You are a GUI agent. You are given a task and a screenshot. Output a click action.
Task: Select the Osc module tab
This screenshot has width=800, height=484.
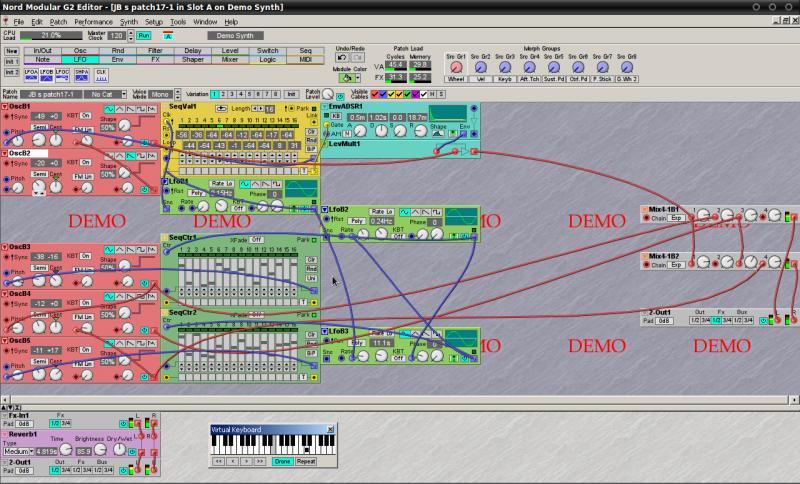(x=80, y=50)
